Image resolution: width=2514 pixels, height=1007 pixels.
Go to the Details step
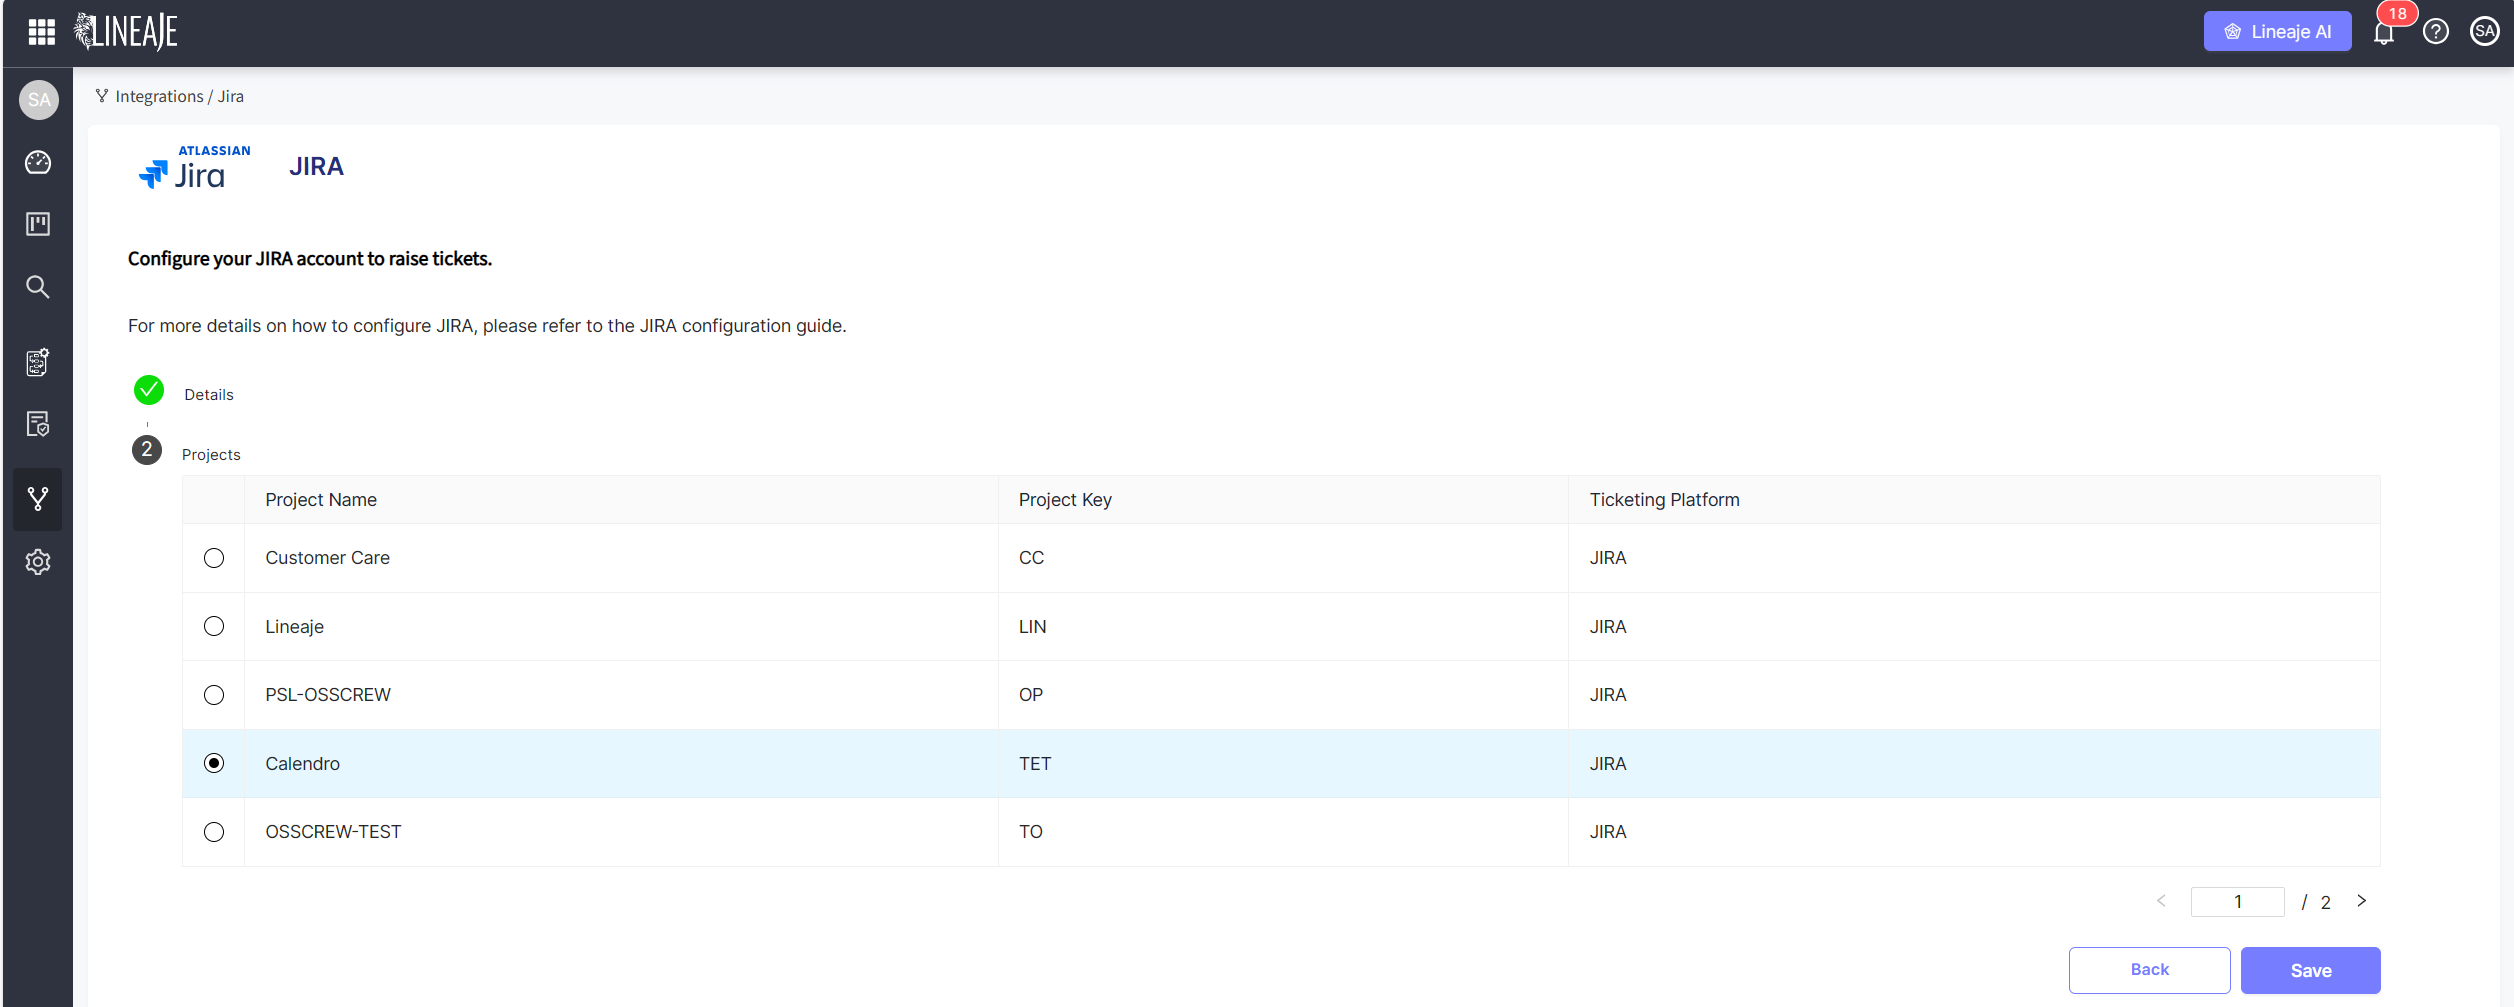coord(208,395)
